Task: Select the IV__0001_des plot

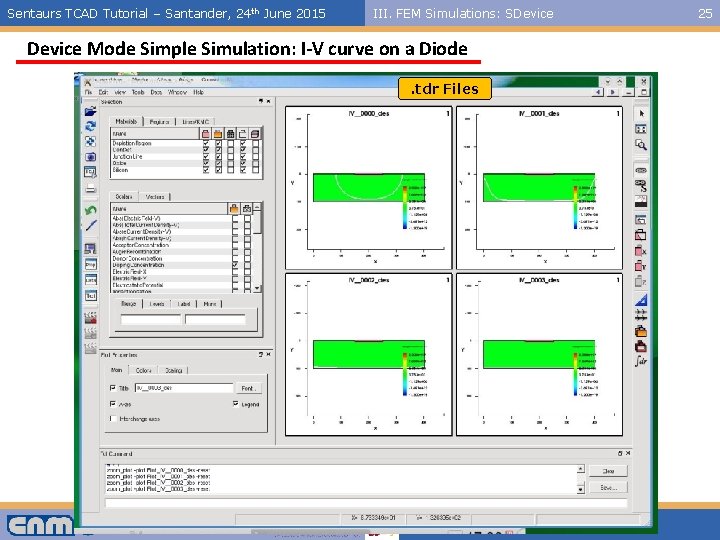Action: [x=540, y=188]
